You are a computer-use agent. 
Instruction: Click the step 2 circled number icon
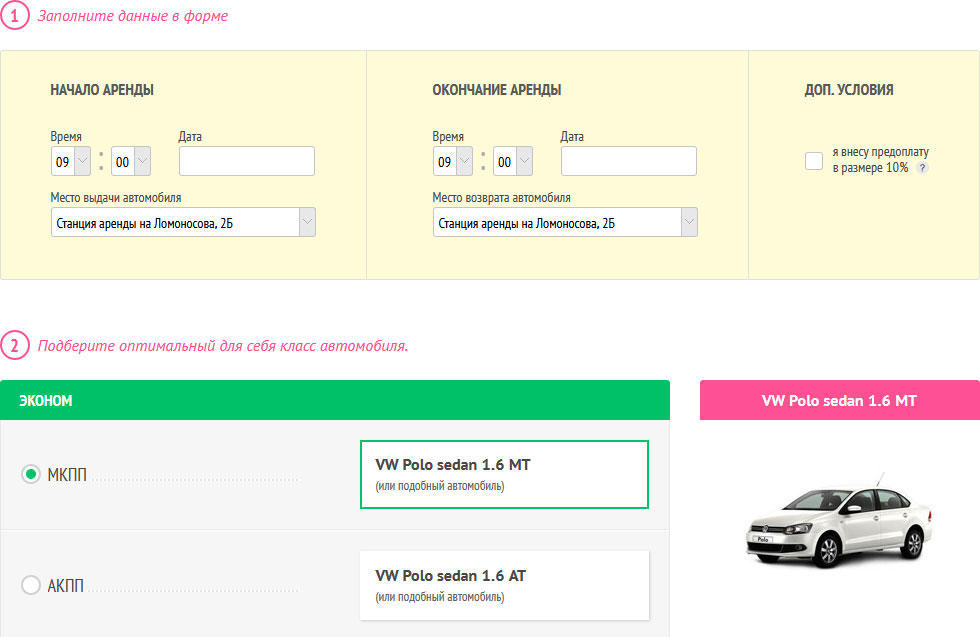pyautogui.click(x=14, y=345)
